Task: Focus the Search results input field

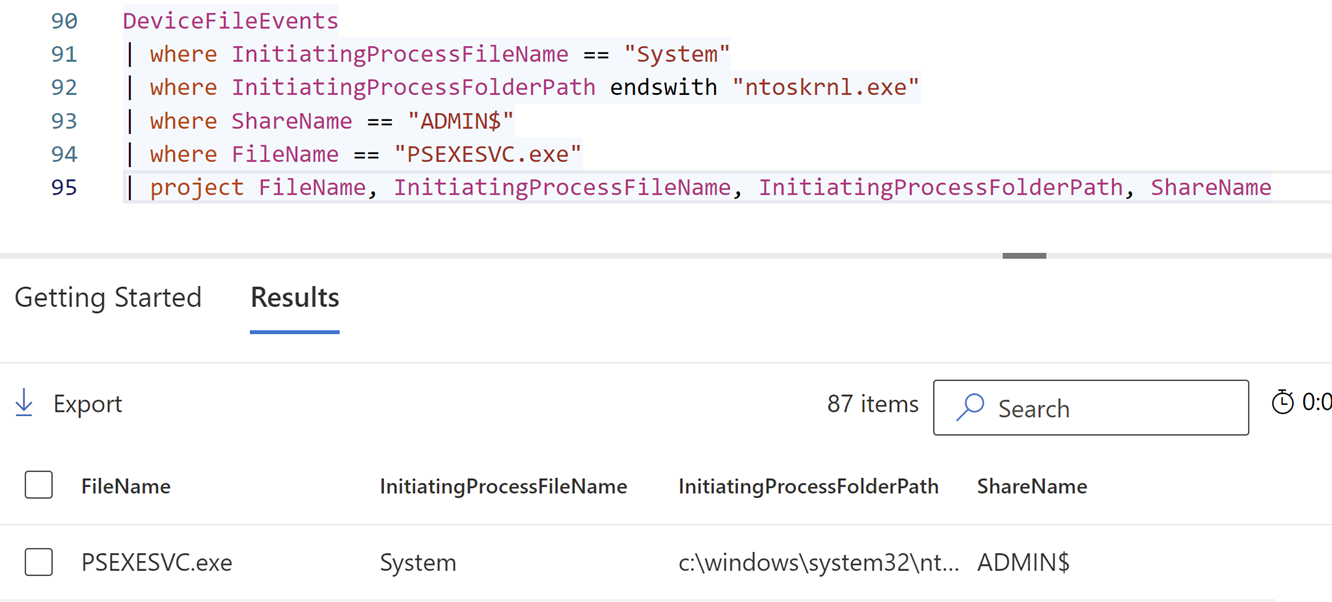Action: (1110, 408)
